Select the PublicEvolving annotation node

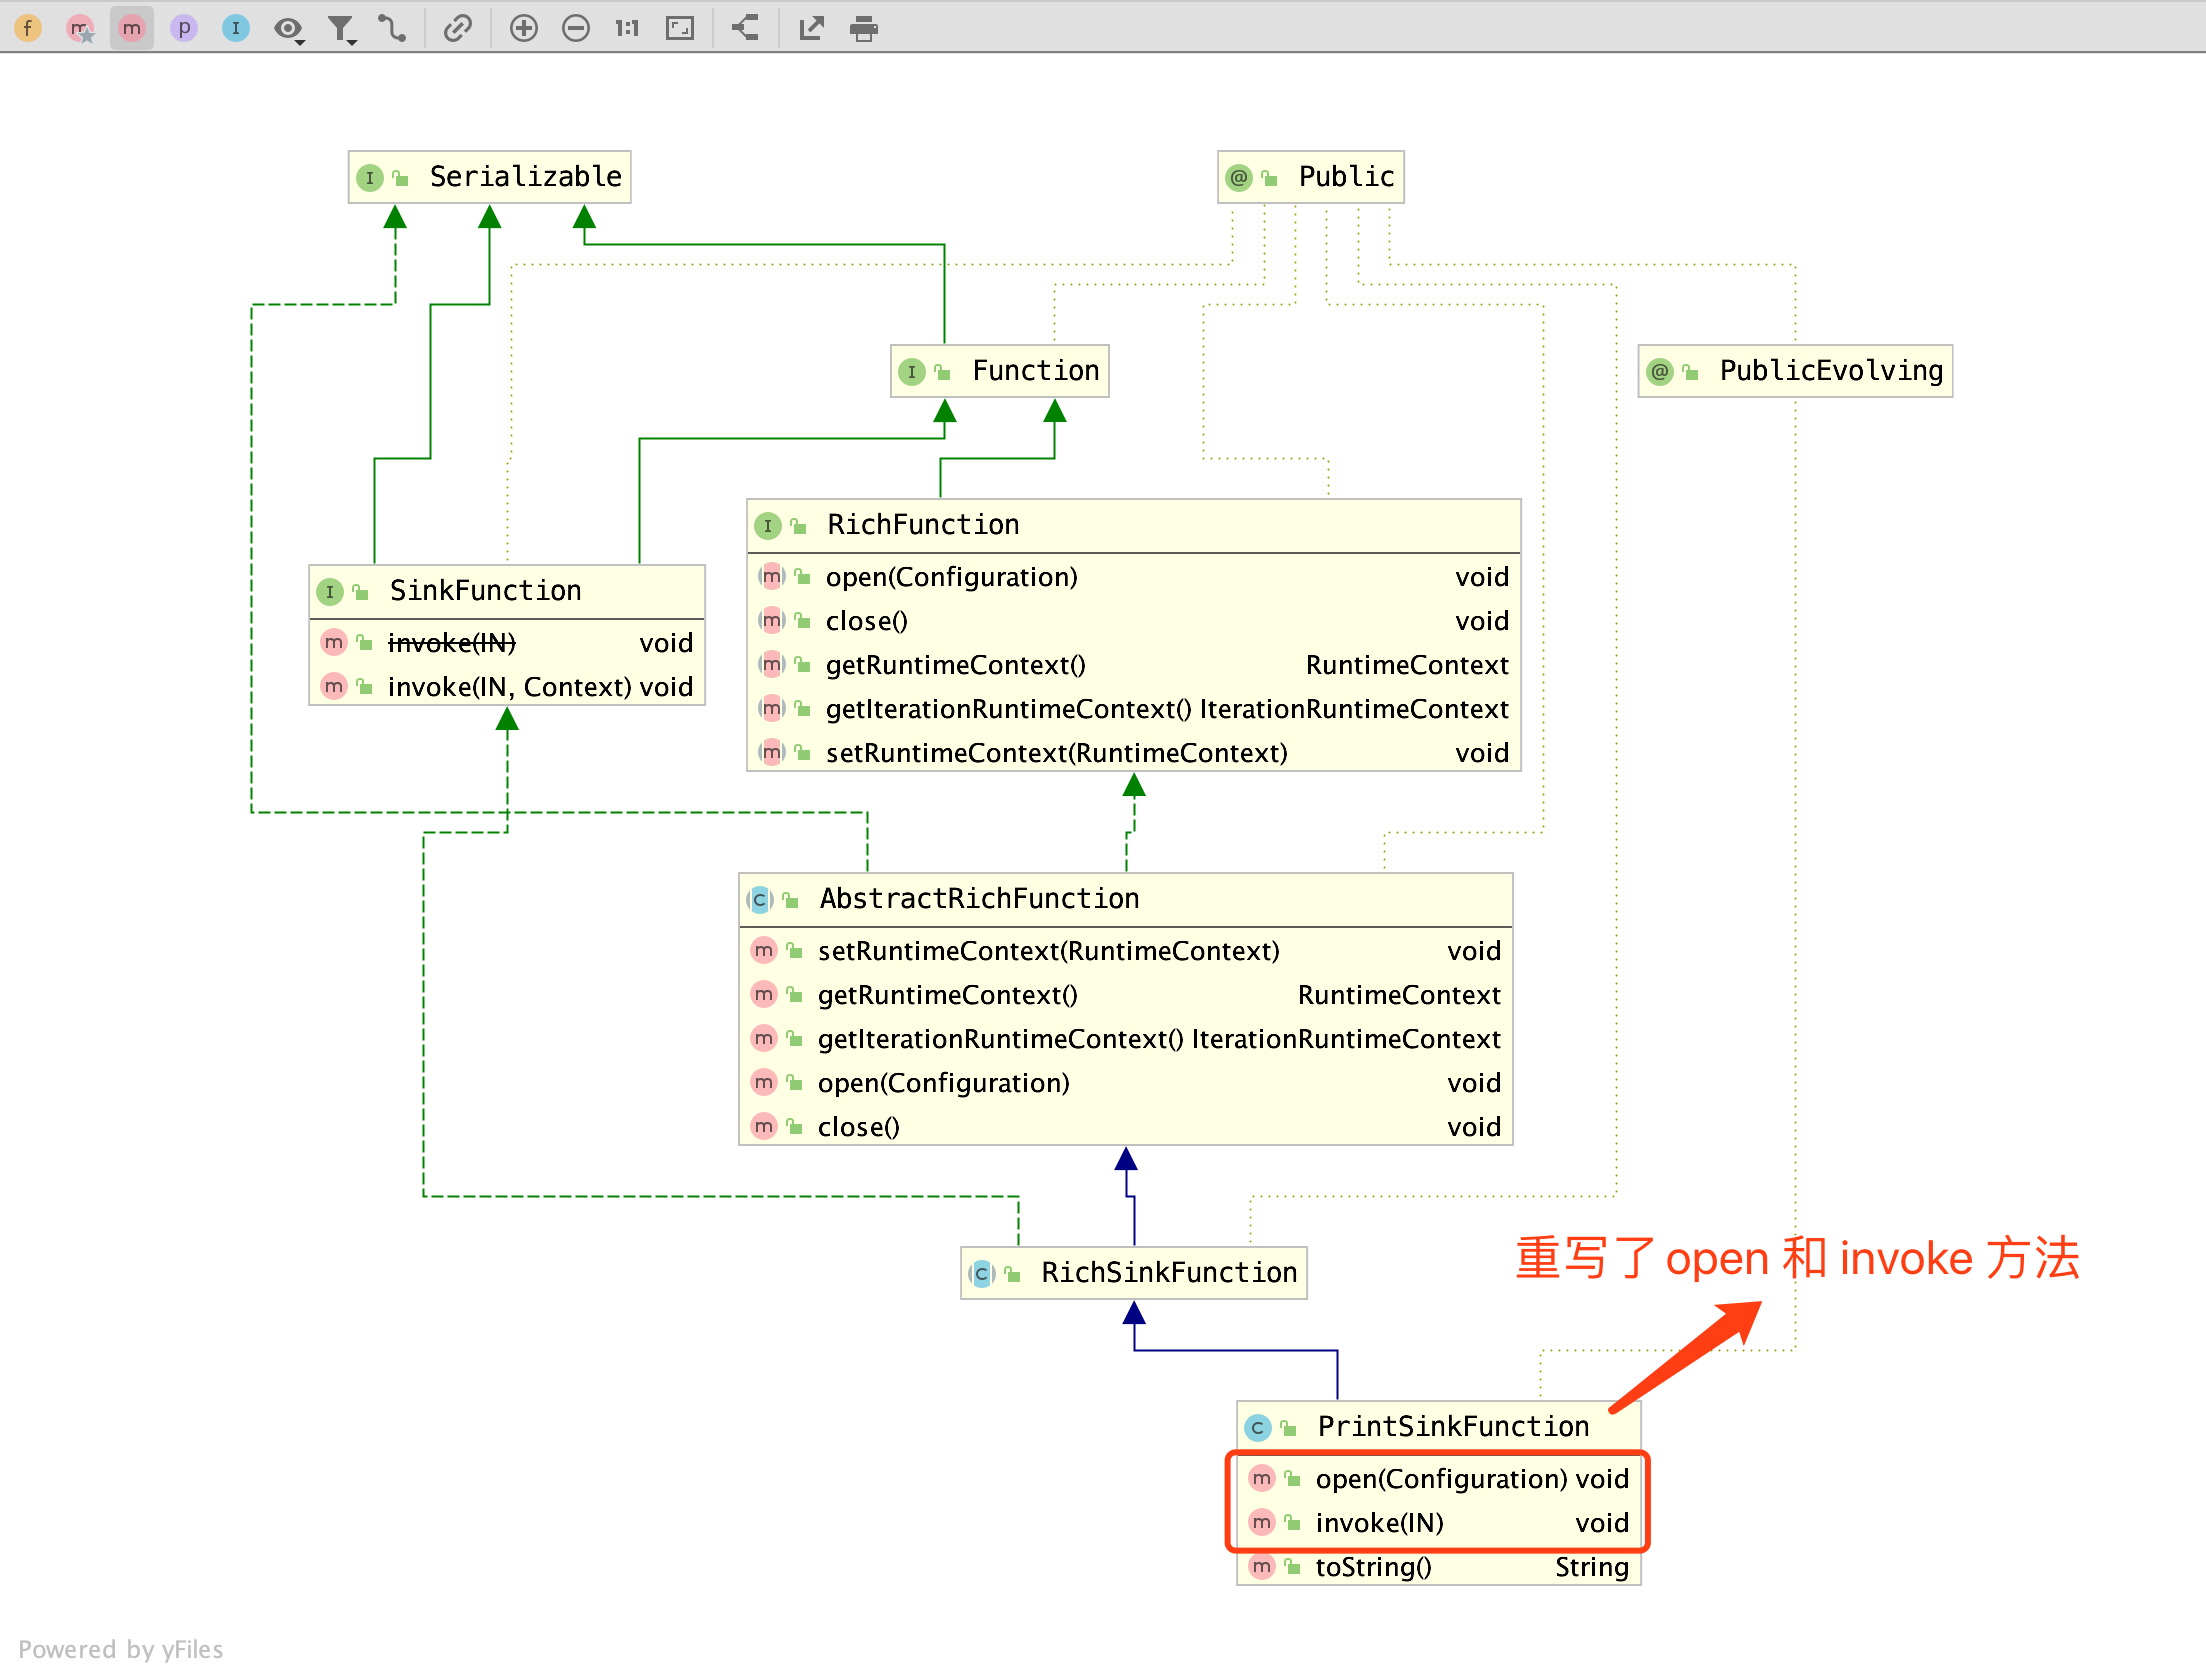(x=1795, y=371)
